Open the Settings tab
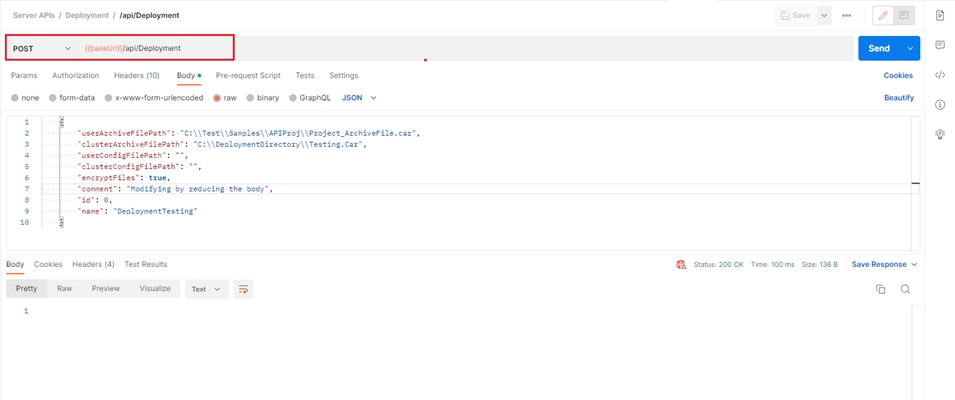Viewport: 955px width, 400px height. [344, 75]
